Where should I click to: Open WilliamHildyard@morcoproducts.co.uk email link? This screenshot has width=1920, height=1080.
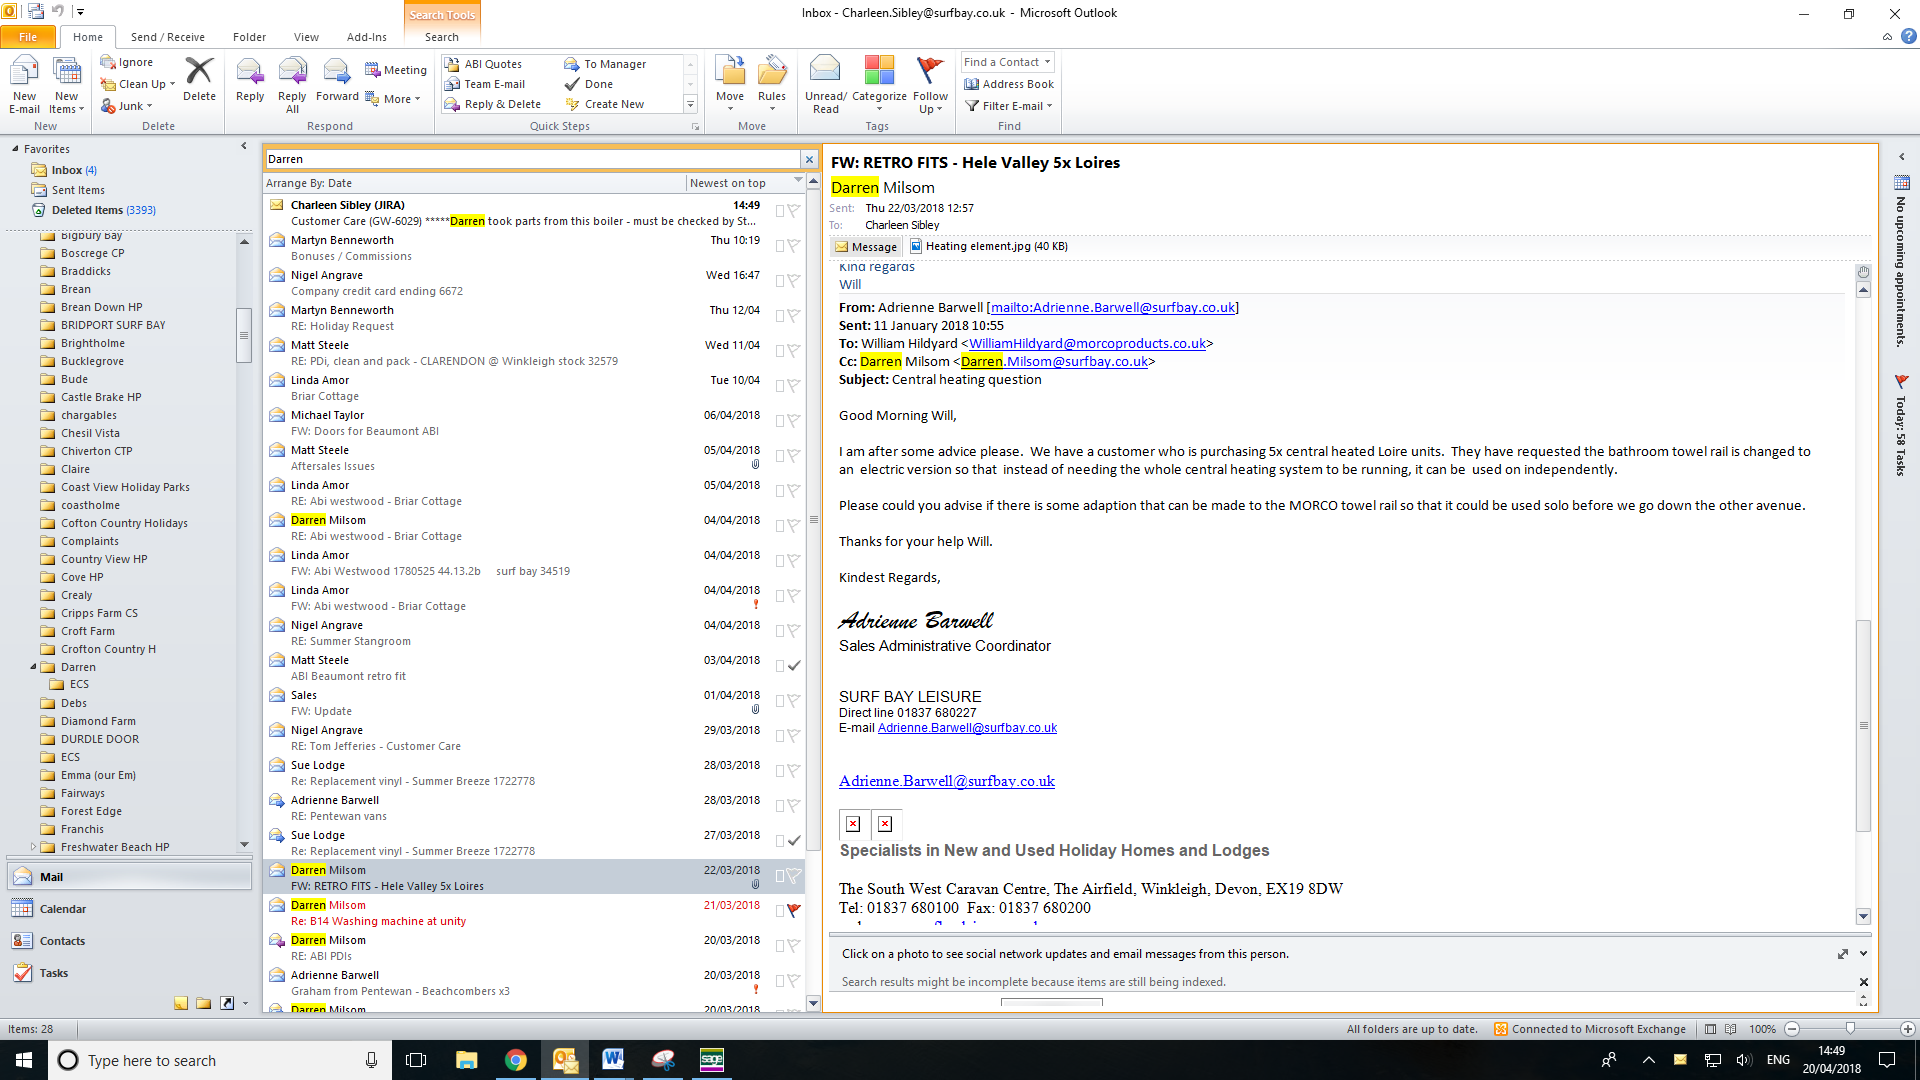[1087, 344]
